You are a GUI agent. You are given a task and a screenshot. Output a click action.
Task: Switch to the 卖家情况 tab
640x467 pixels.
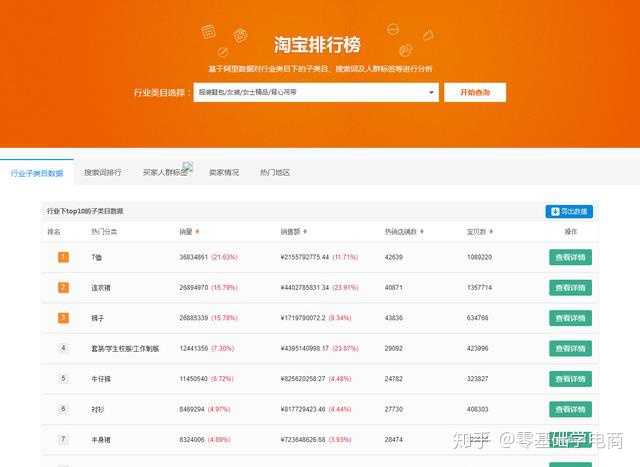pos(224,173)
